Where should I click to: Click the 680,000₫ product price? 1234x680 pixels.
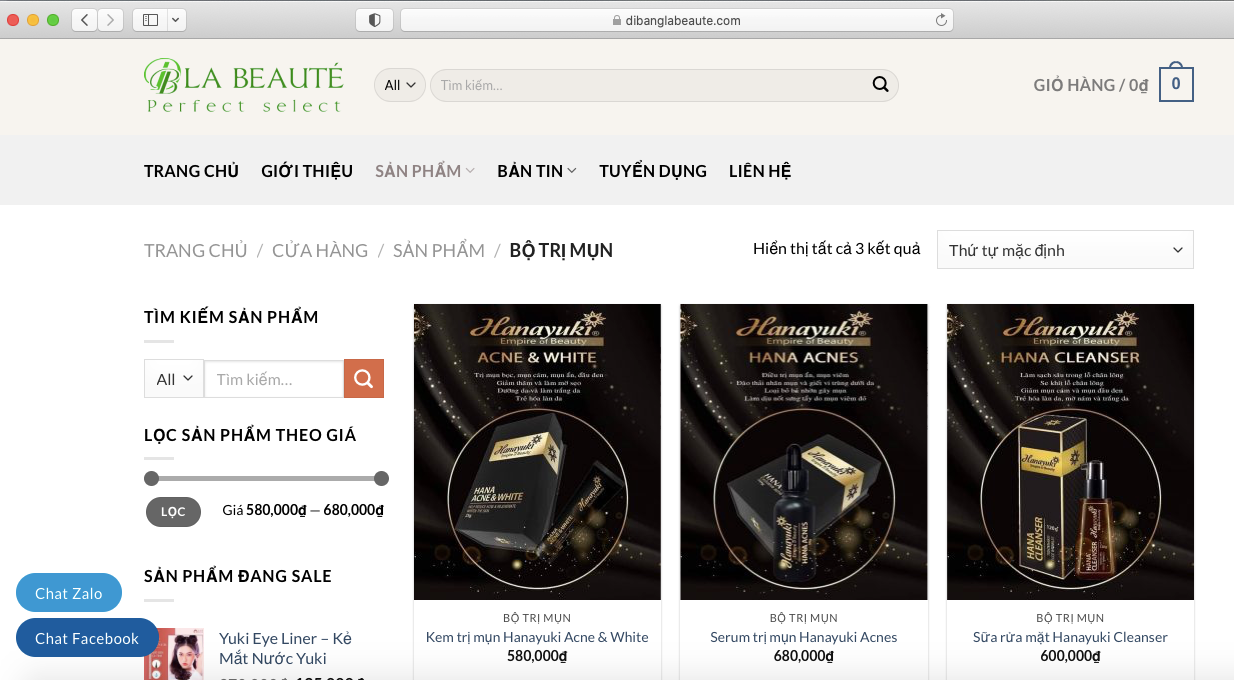[804, 657]
